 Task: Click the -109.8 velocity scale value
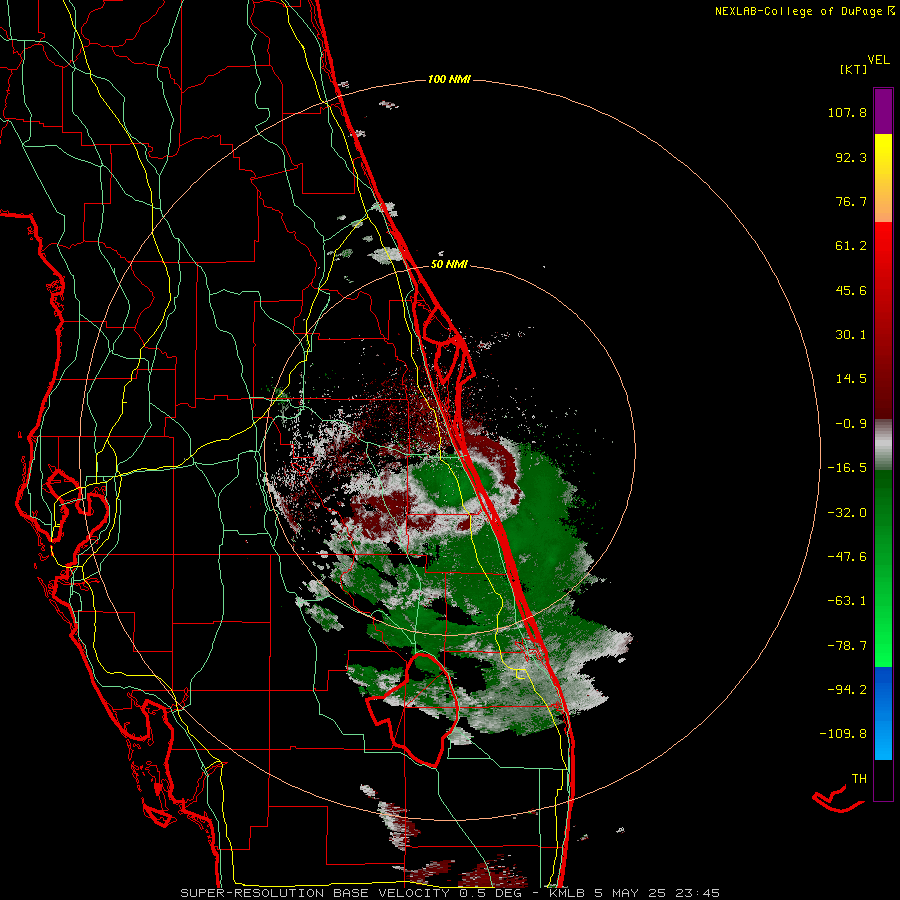843,734
